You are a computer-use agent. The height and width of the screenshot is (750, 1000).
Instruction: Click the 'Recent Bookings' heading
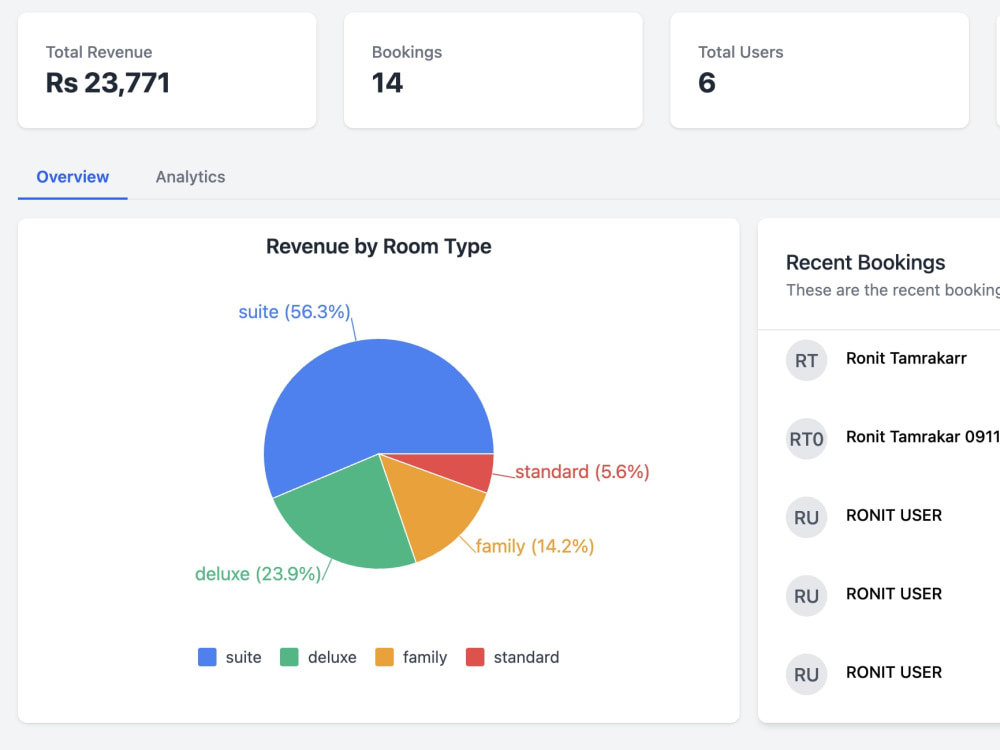coord(865,262)
